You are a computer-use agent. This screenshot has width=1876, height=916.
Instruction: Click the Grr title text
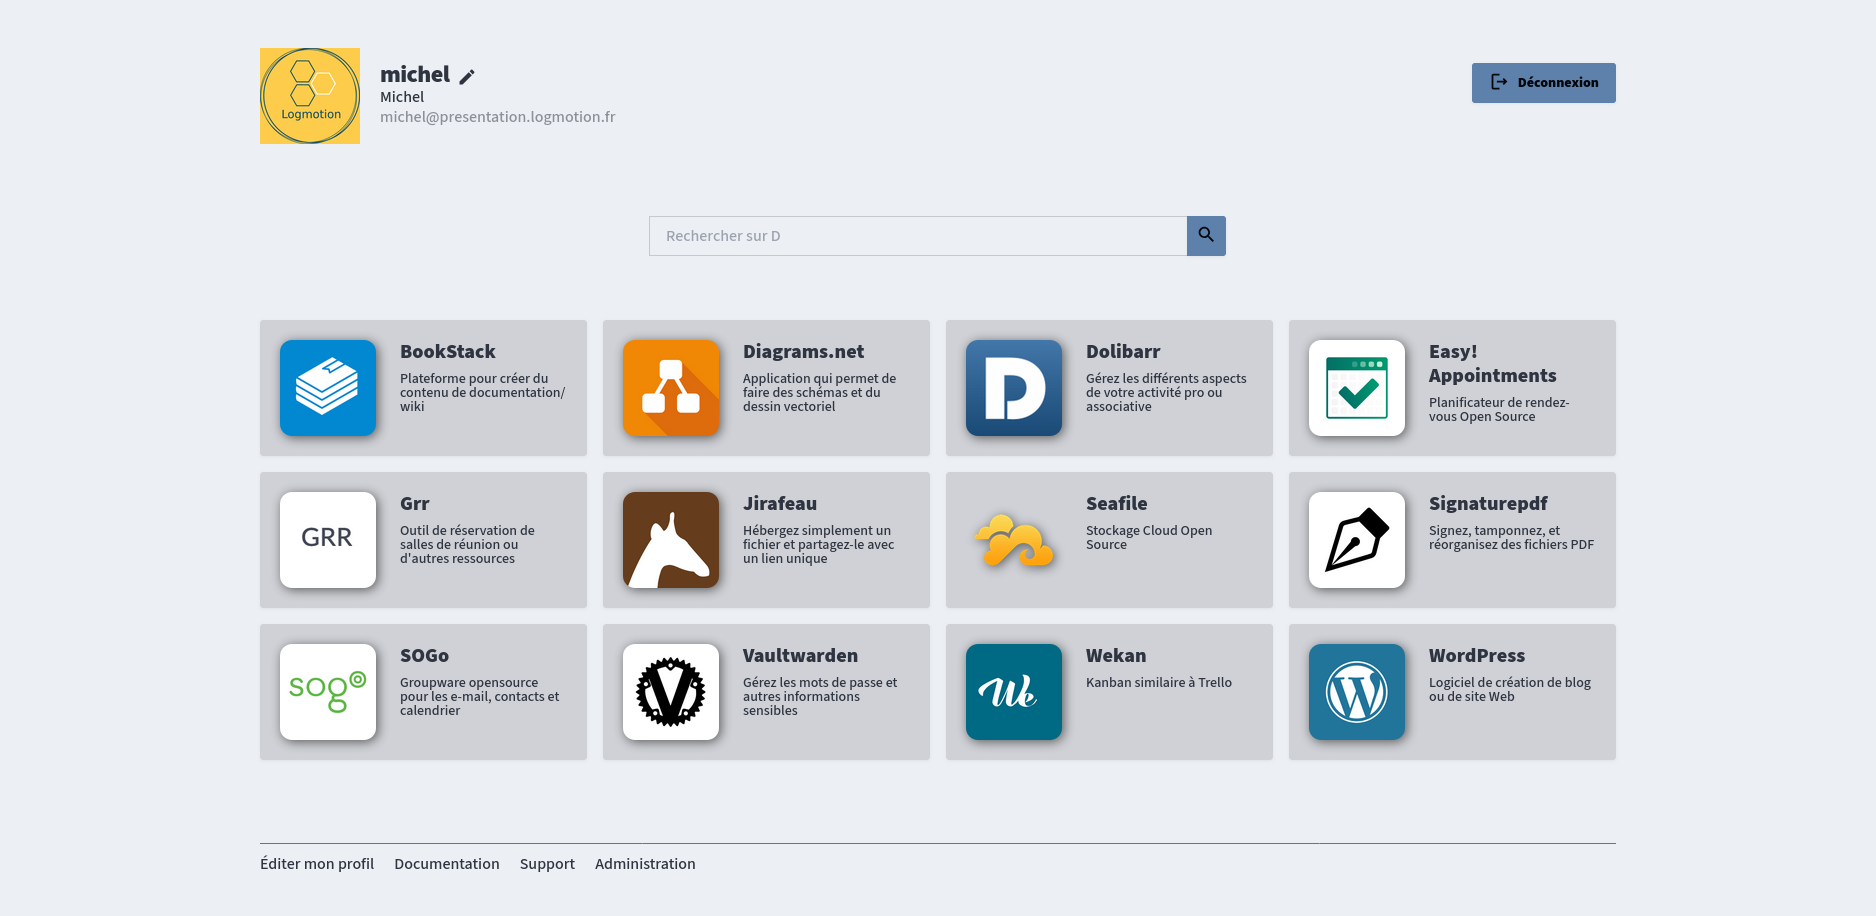click(x=415, y=504)
